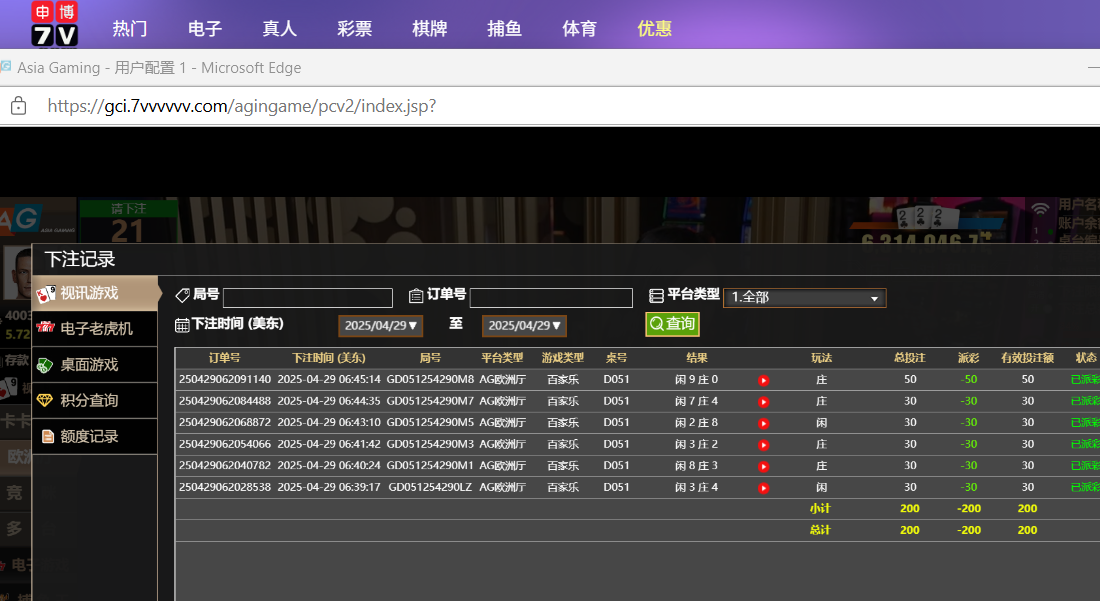The width and height of the screenshot is (1100, 601).
Task: Click the red play icon for round GD051254290M5
Action: [x=763, y=423]
